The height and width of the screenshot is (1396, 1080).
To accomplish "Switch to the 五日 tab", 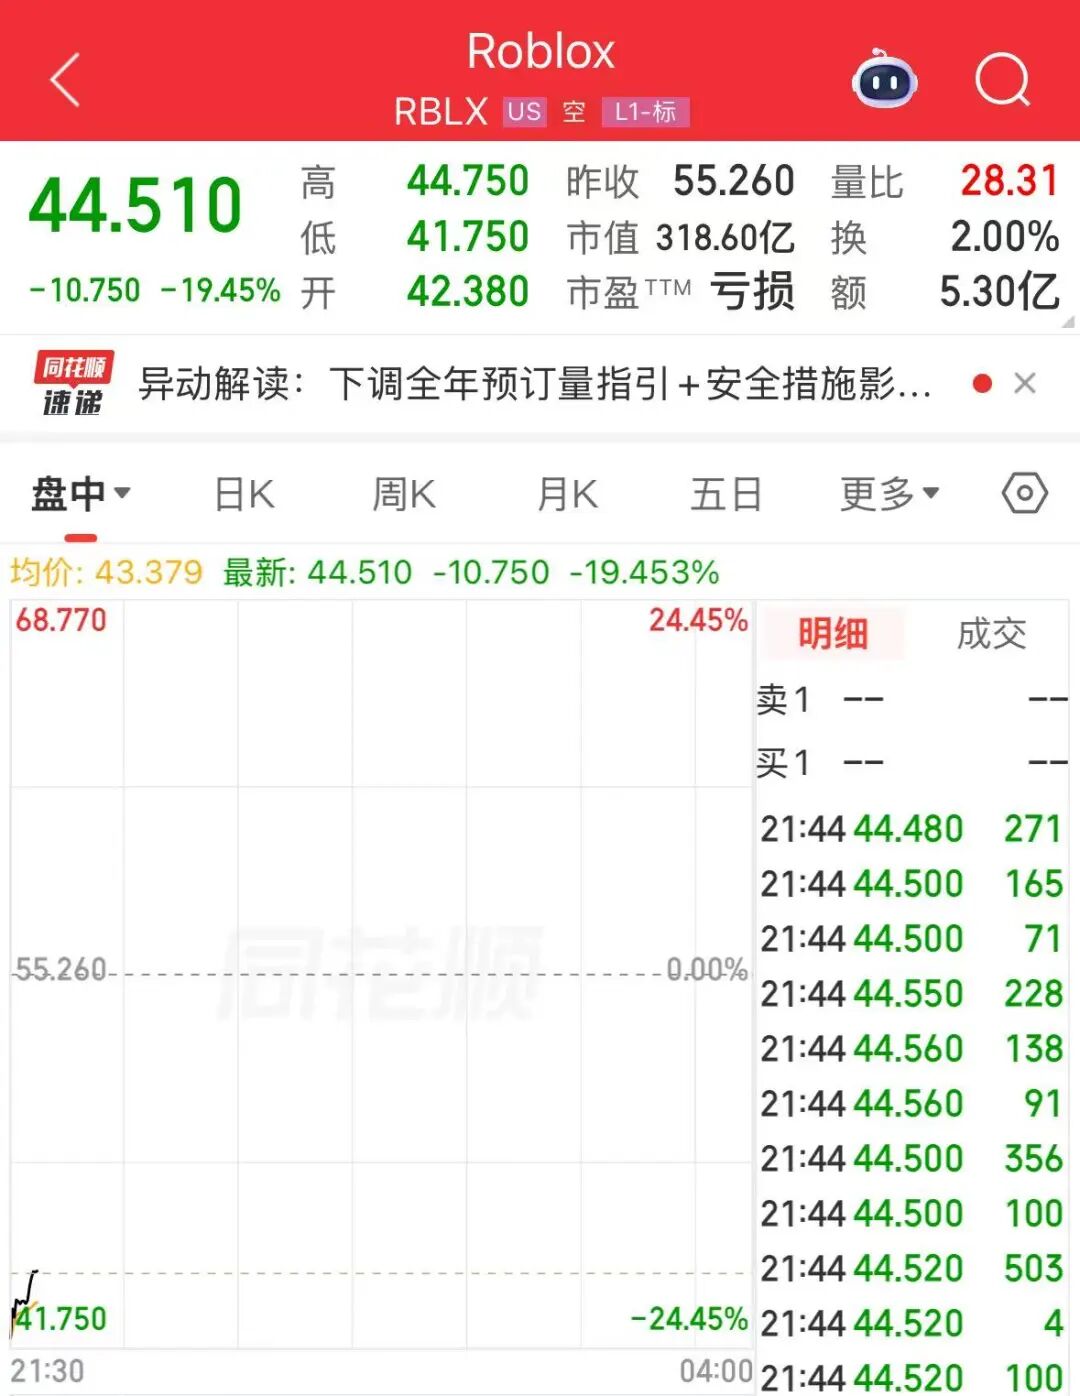I will 726,494.
